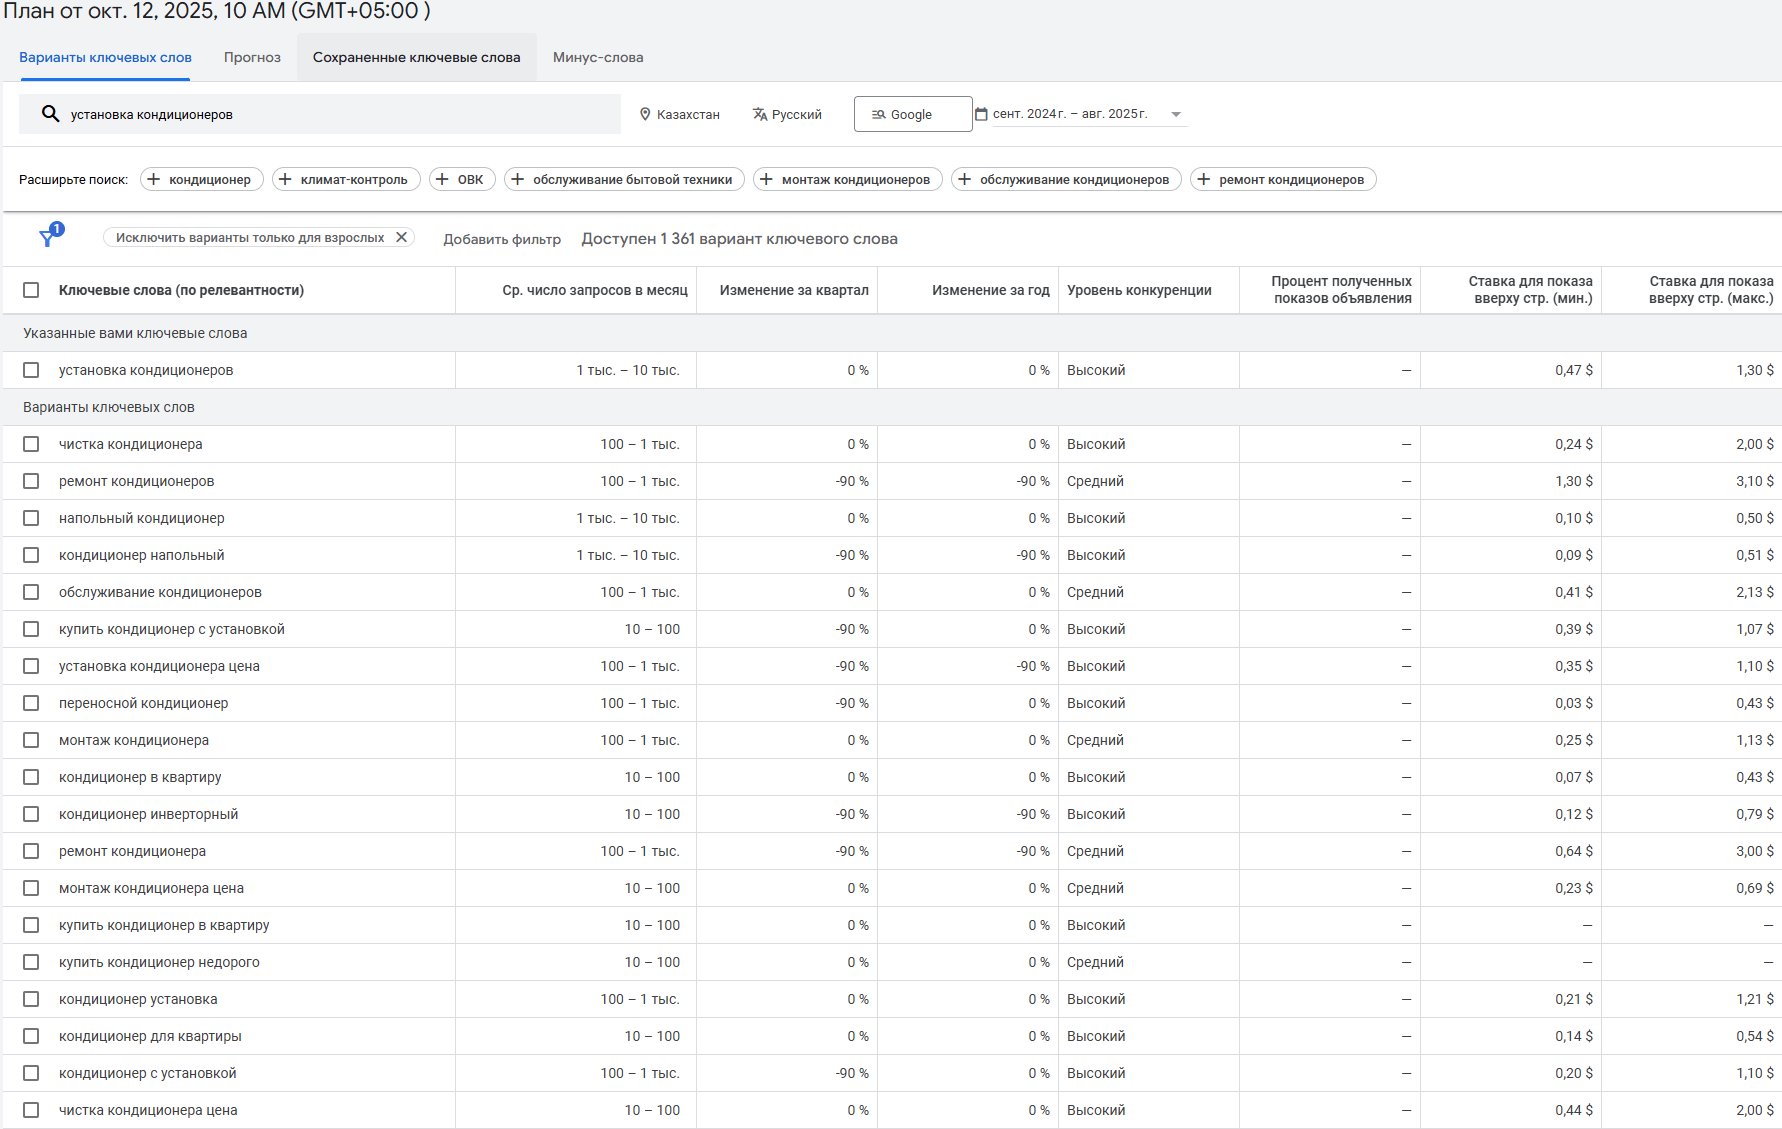Image resolution: width=1782 pixels, height=1129 pixels.
Task: Select checkbox for 'напольный кондиционер'
Action: pos(31,518)
